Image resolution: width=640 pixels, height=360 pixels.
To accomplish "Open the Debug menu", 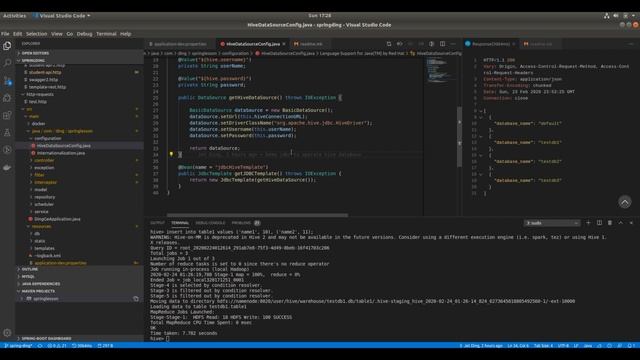I will [84, 34].
